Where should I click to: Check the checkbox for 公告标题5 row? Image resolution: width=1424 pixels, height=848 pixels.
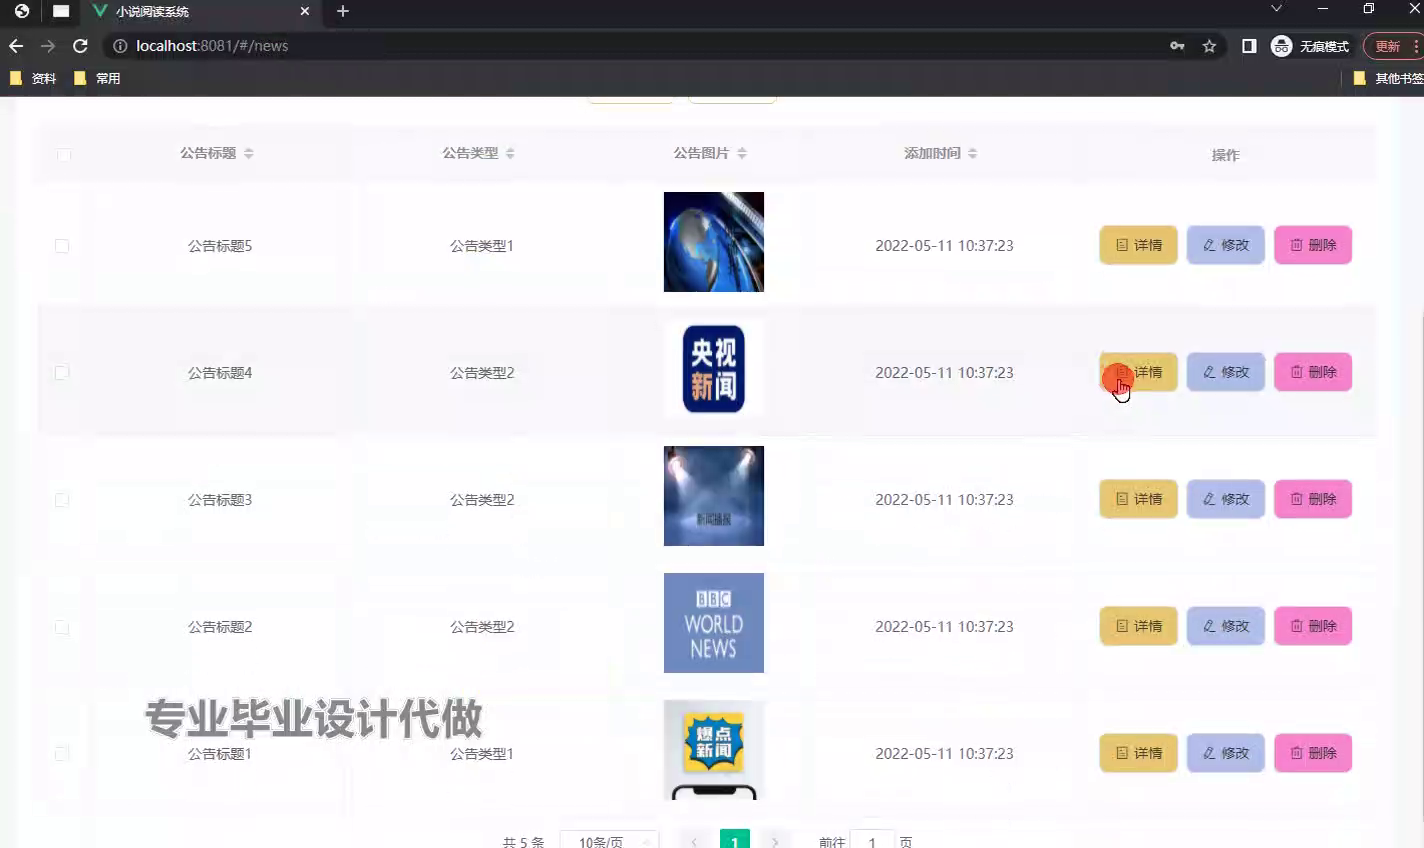click(x=62, y=246)
